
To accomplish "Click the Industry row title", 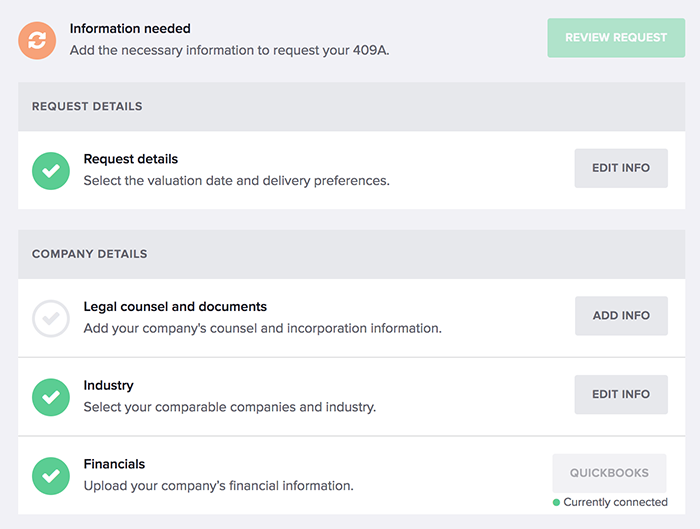I will coord(108,385).
